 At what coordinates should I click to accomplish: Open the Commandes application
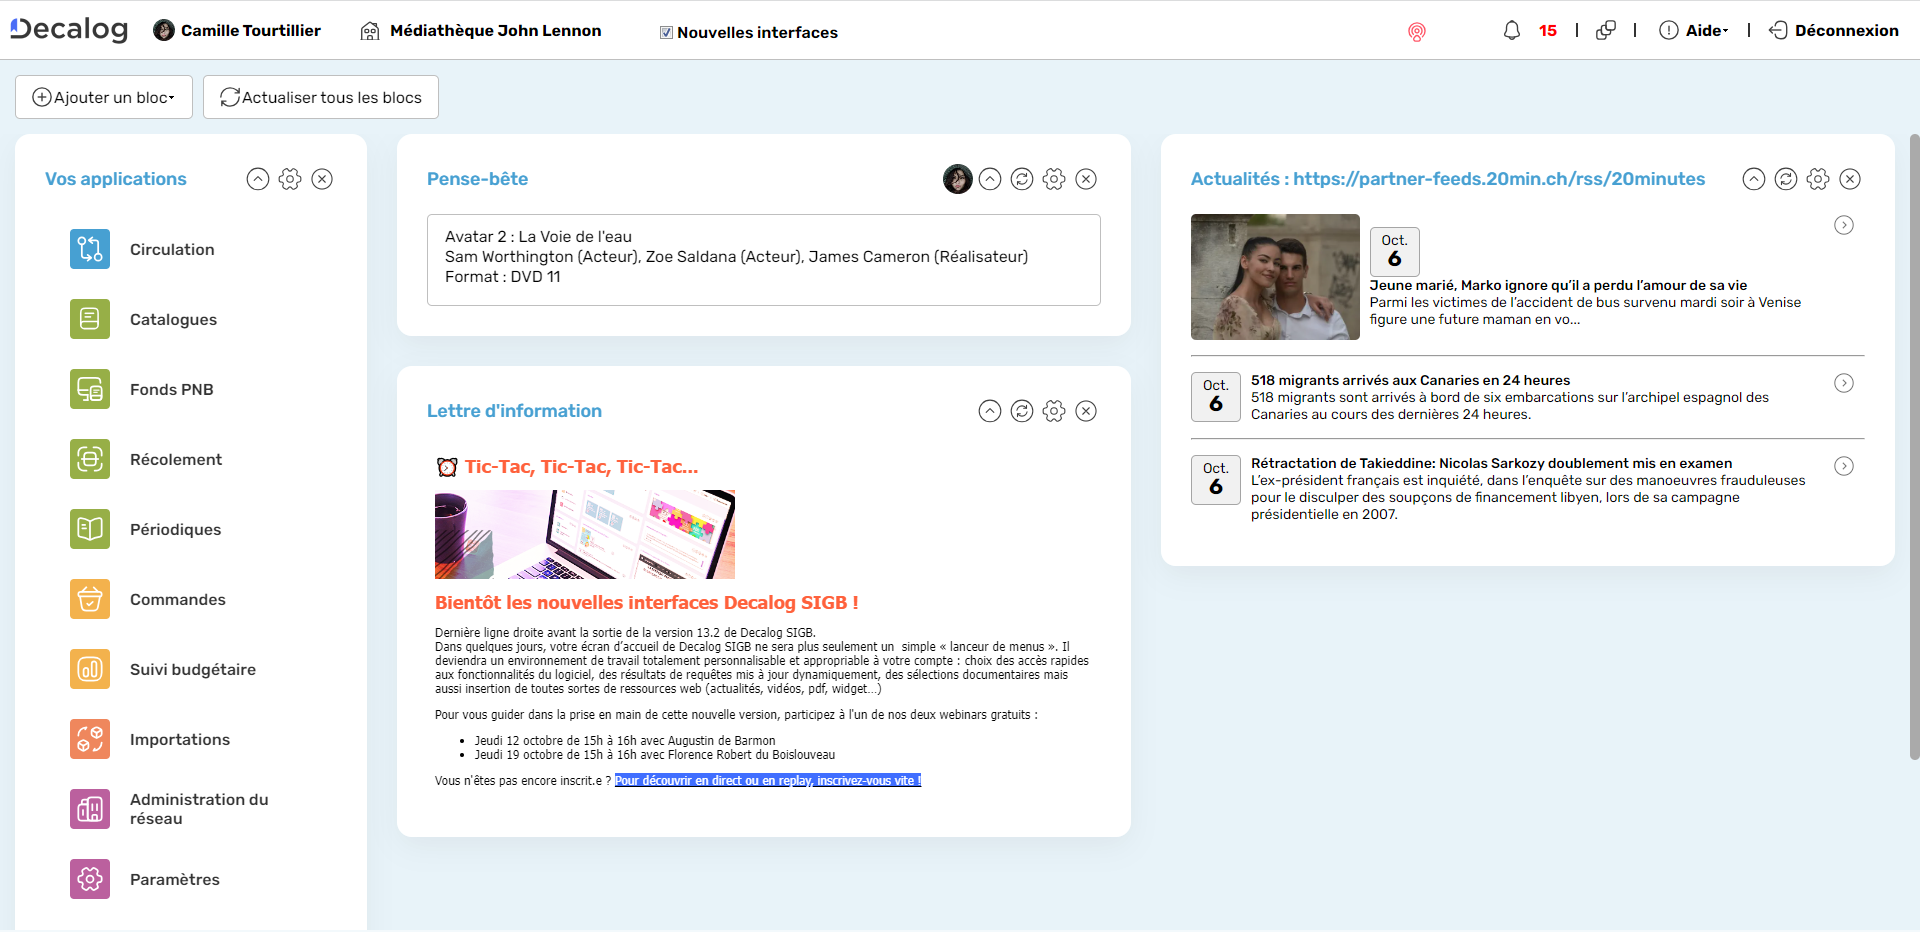(x=177, y=599)
